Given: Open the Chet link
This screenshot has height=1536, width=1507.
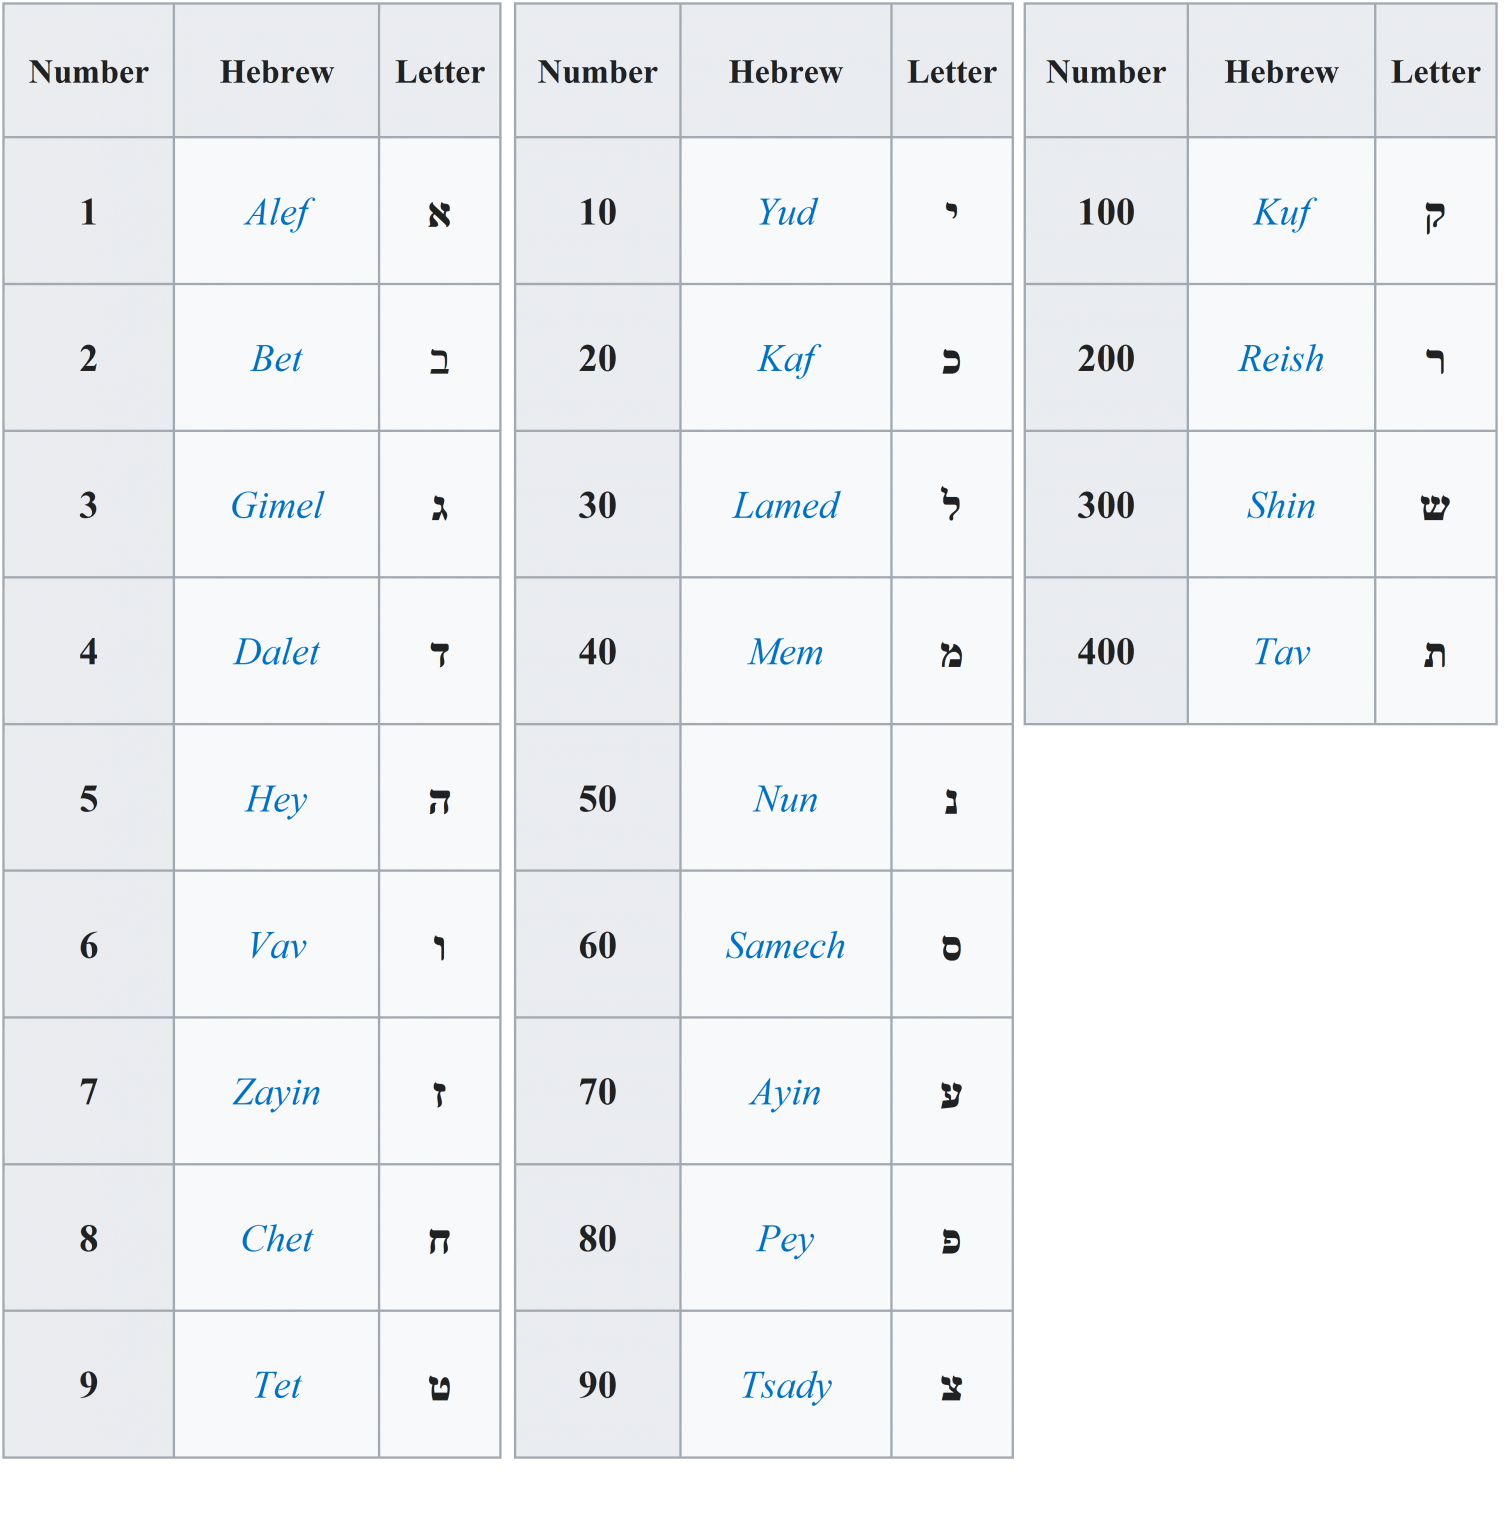Looking at the screenshot, I should point(277,1239).
